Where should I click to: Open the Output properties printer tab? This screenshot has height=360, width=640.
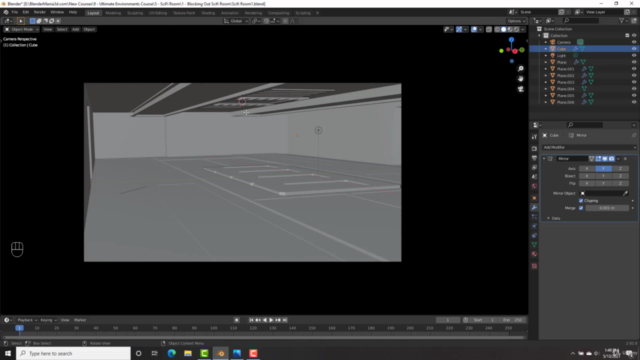[x=534, y=158]
